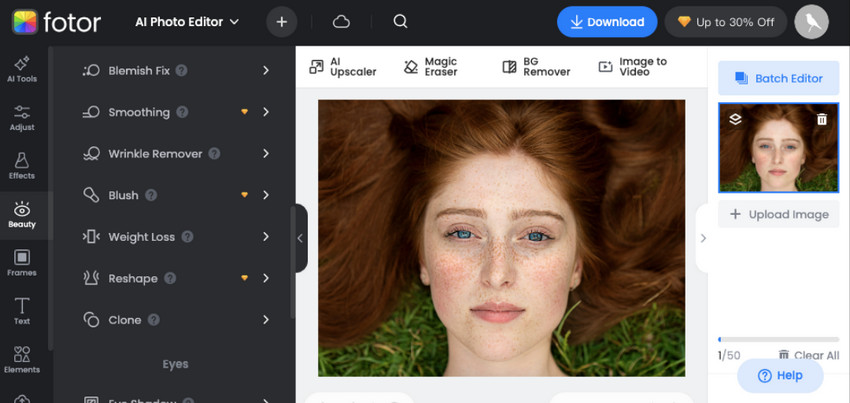Switch to AI Tools sidebar tab
The height and width of the screenshot is (403, 850).
[22, 69]
